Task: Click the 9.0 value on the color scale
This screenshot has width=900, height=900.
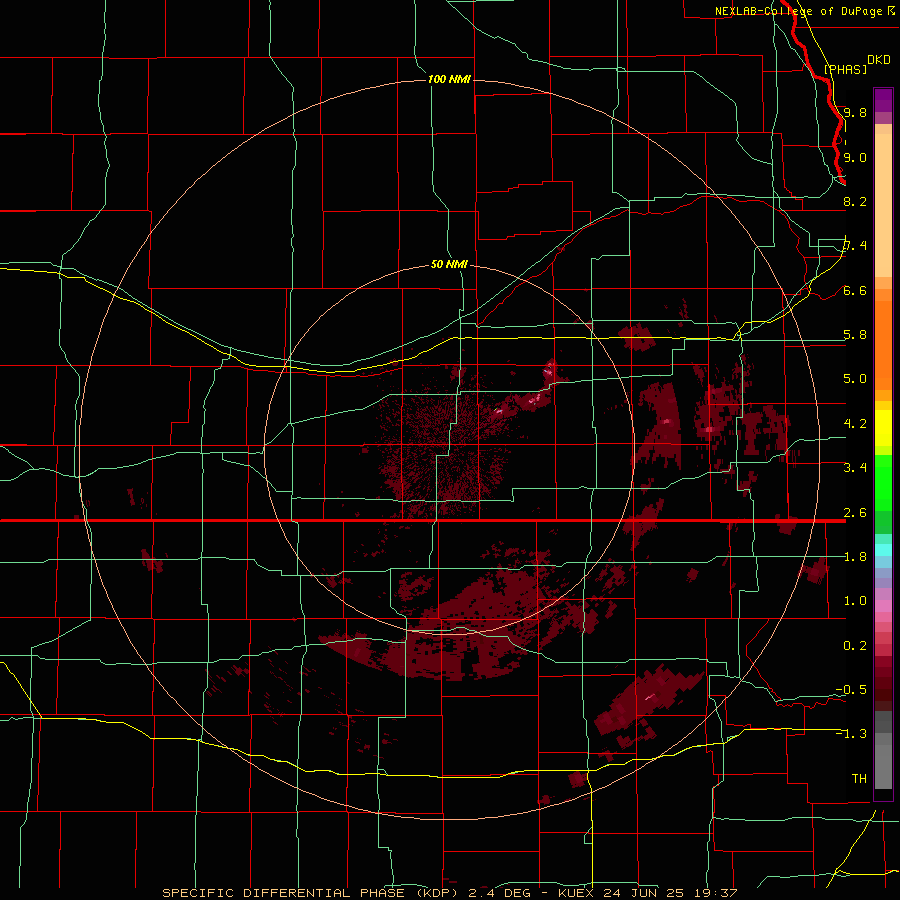Action: point(855,157)
